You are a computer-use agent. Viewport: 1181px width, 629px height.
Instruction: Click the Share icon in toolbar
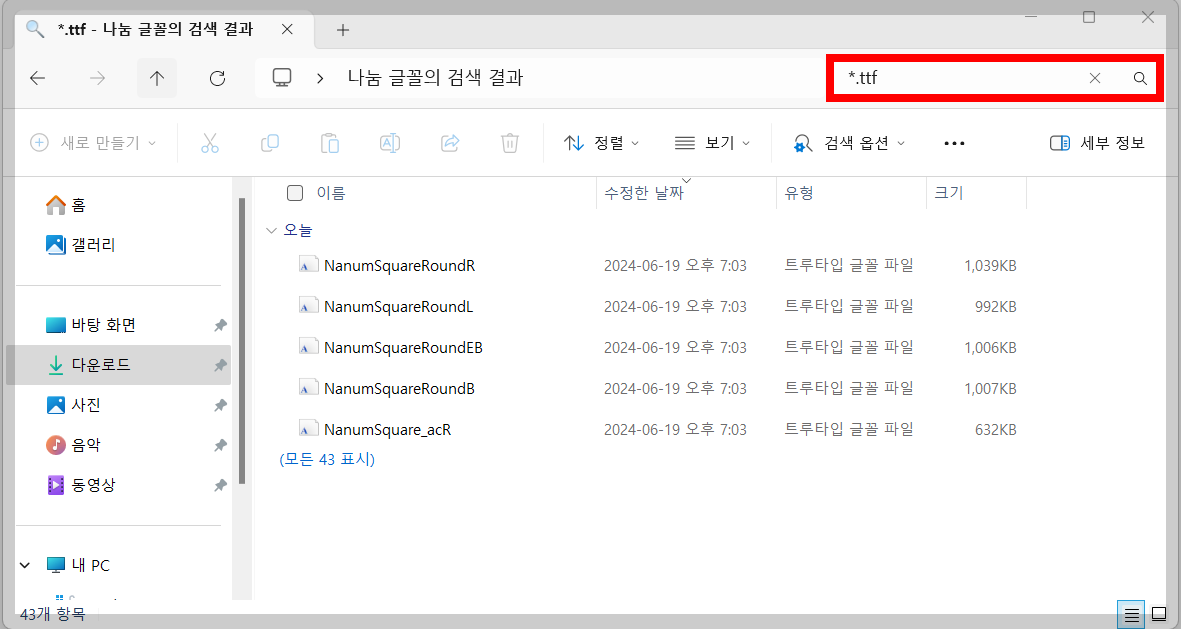pos(449,142)
